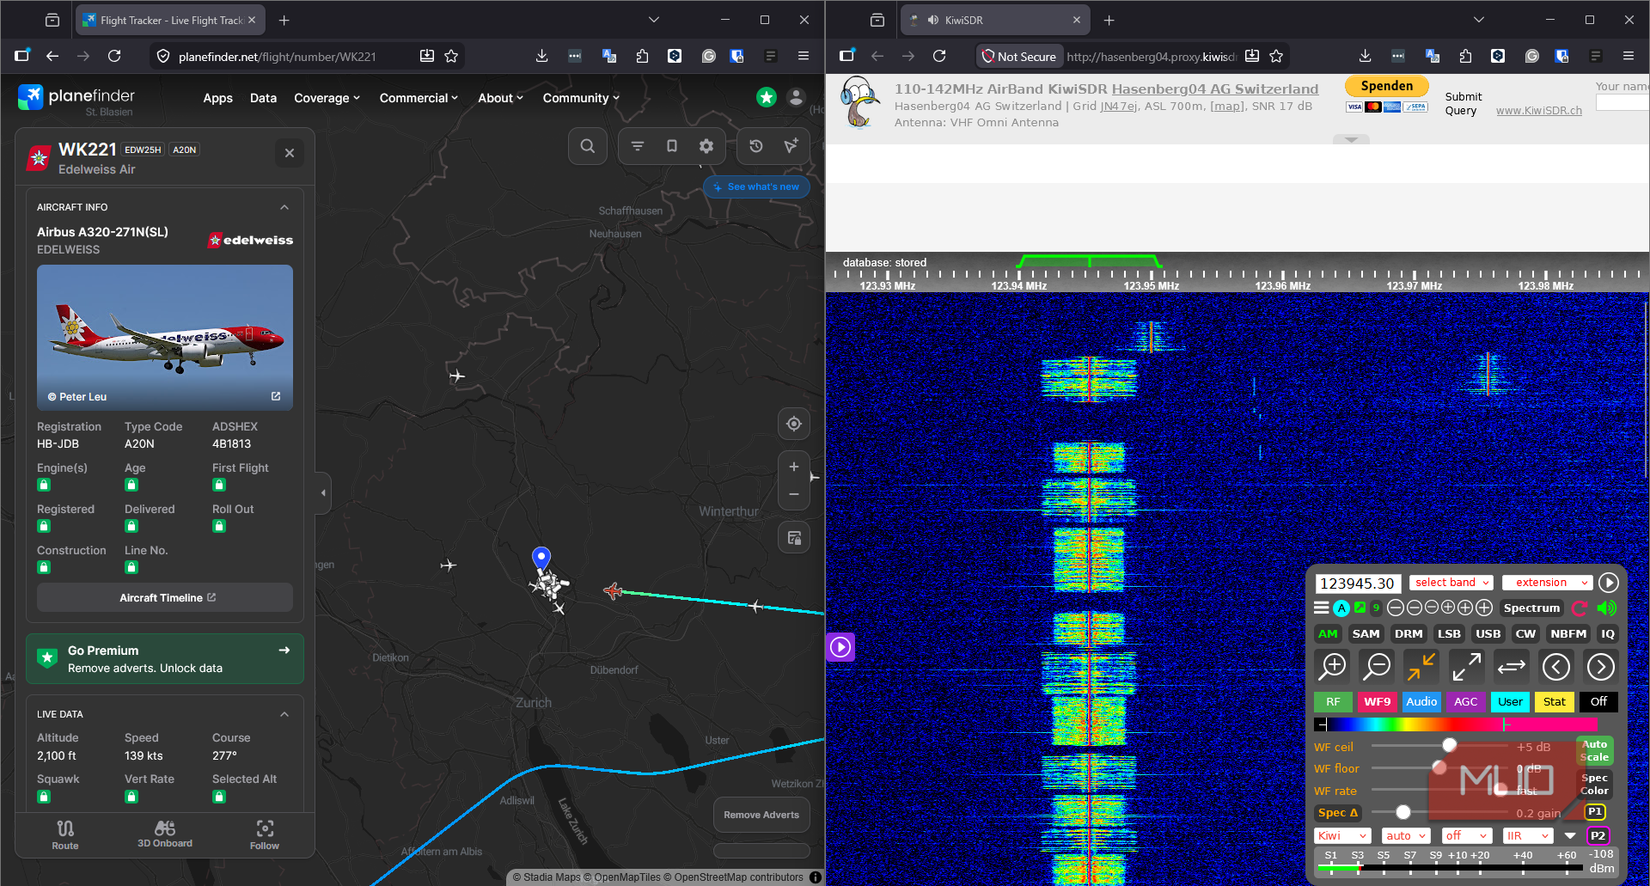Select USB mode
The height and width of the screenshot is (886, 1650).
pyautogui.click(x=1488, y=634)
